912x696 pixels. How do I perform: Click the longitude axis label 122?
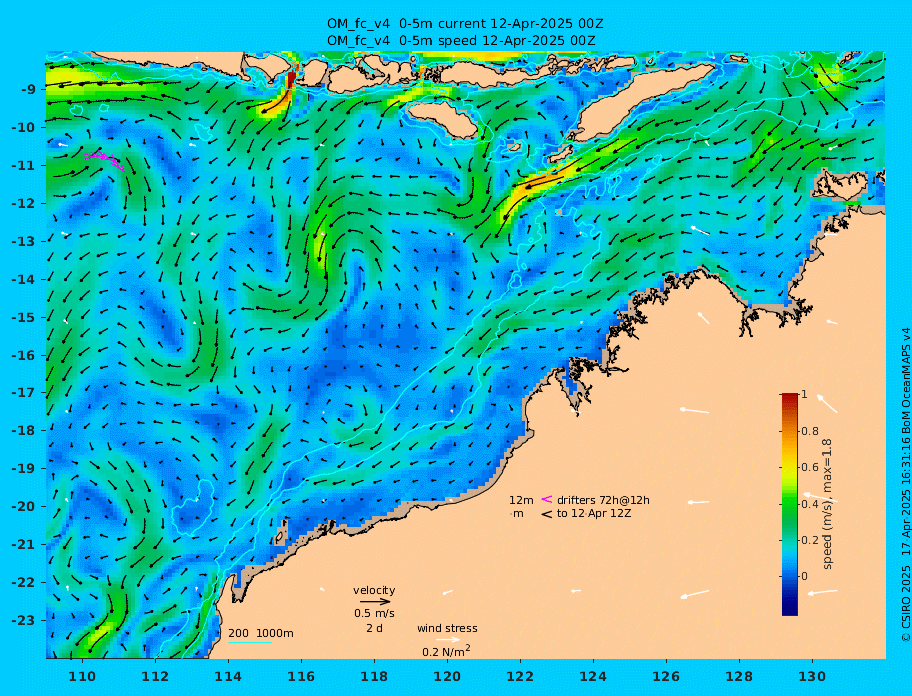point(520,677)
